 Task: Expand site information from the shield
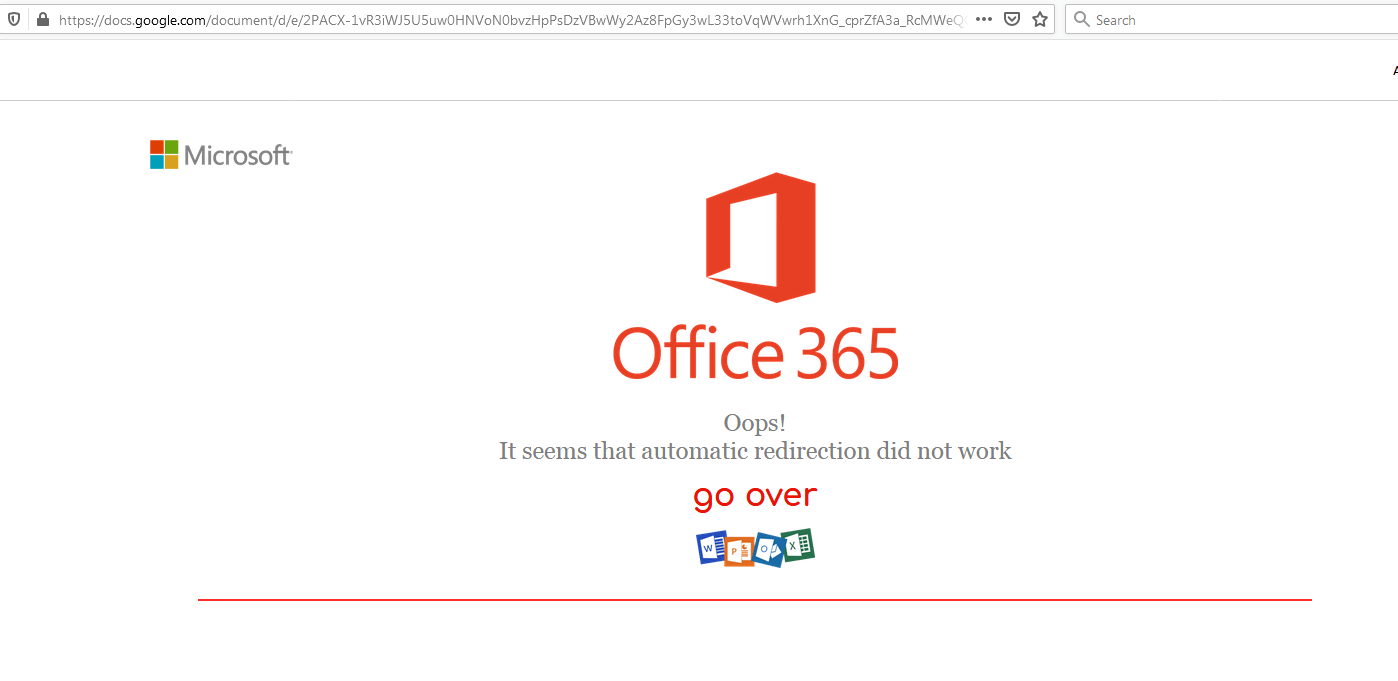click(x=14, y=18)
